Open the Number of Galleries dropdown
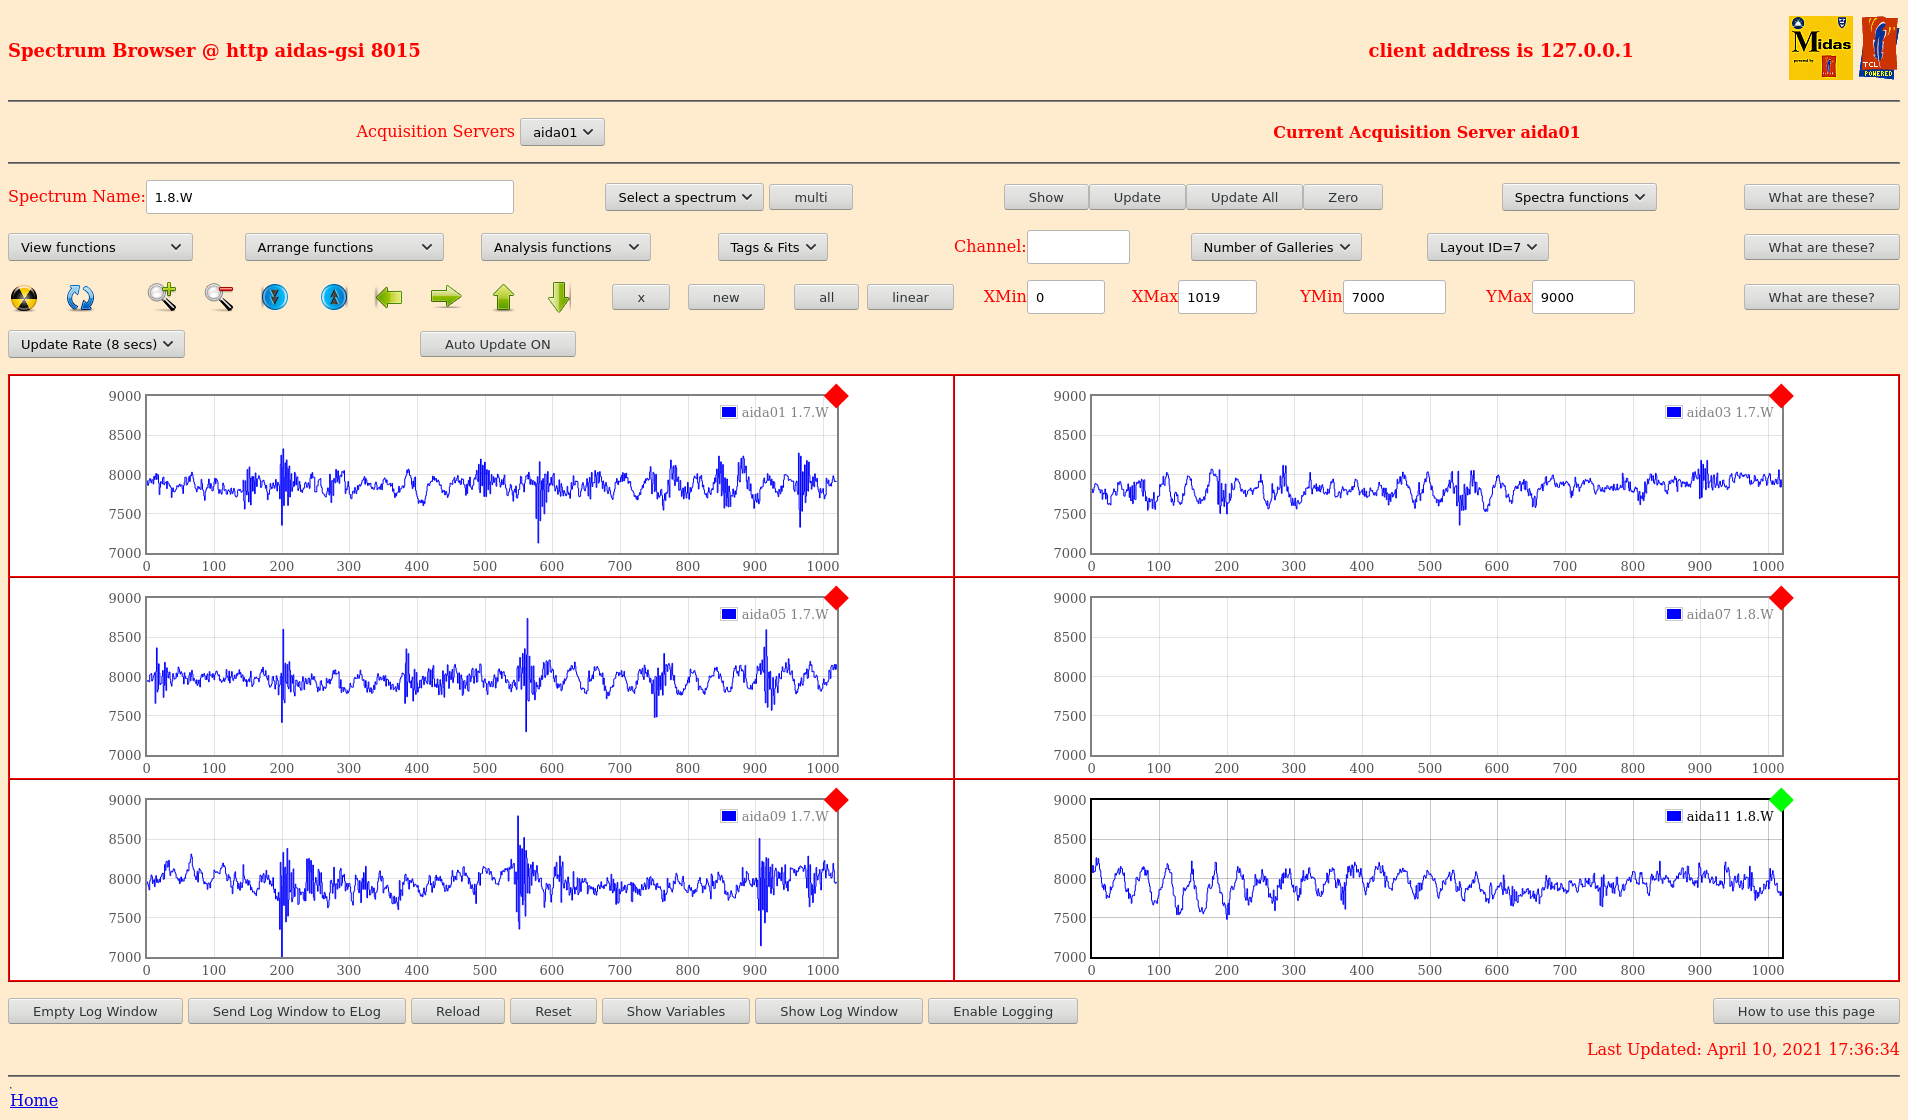Screen dimensions: 1908x1120 coord(1276,247)
